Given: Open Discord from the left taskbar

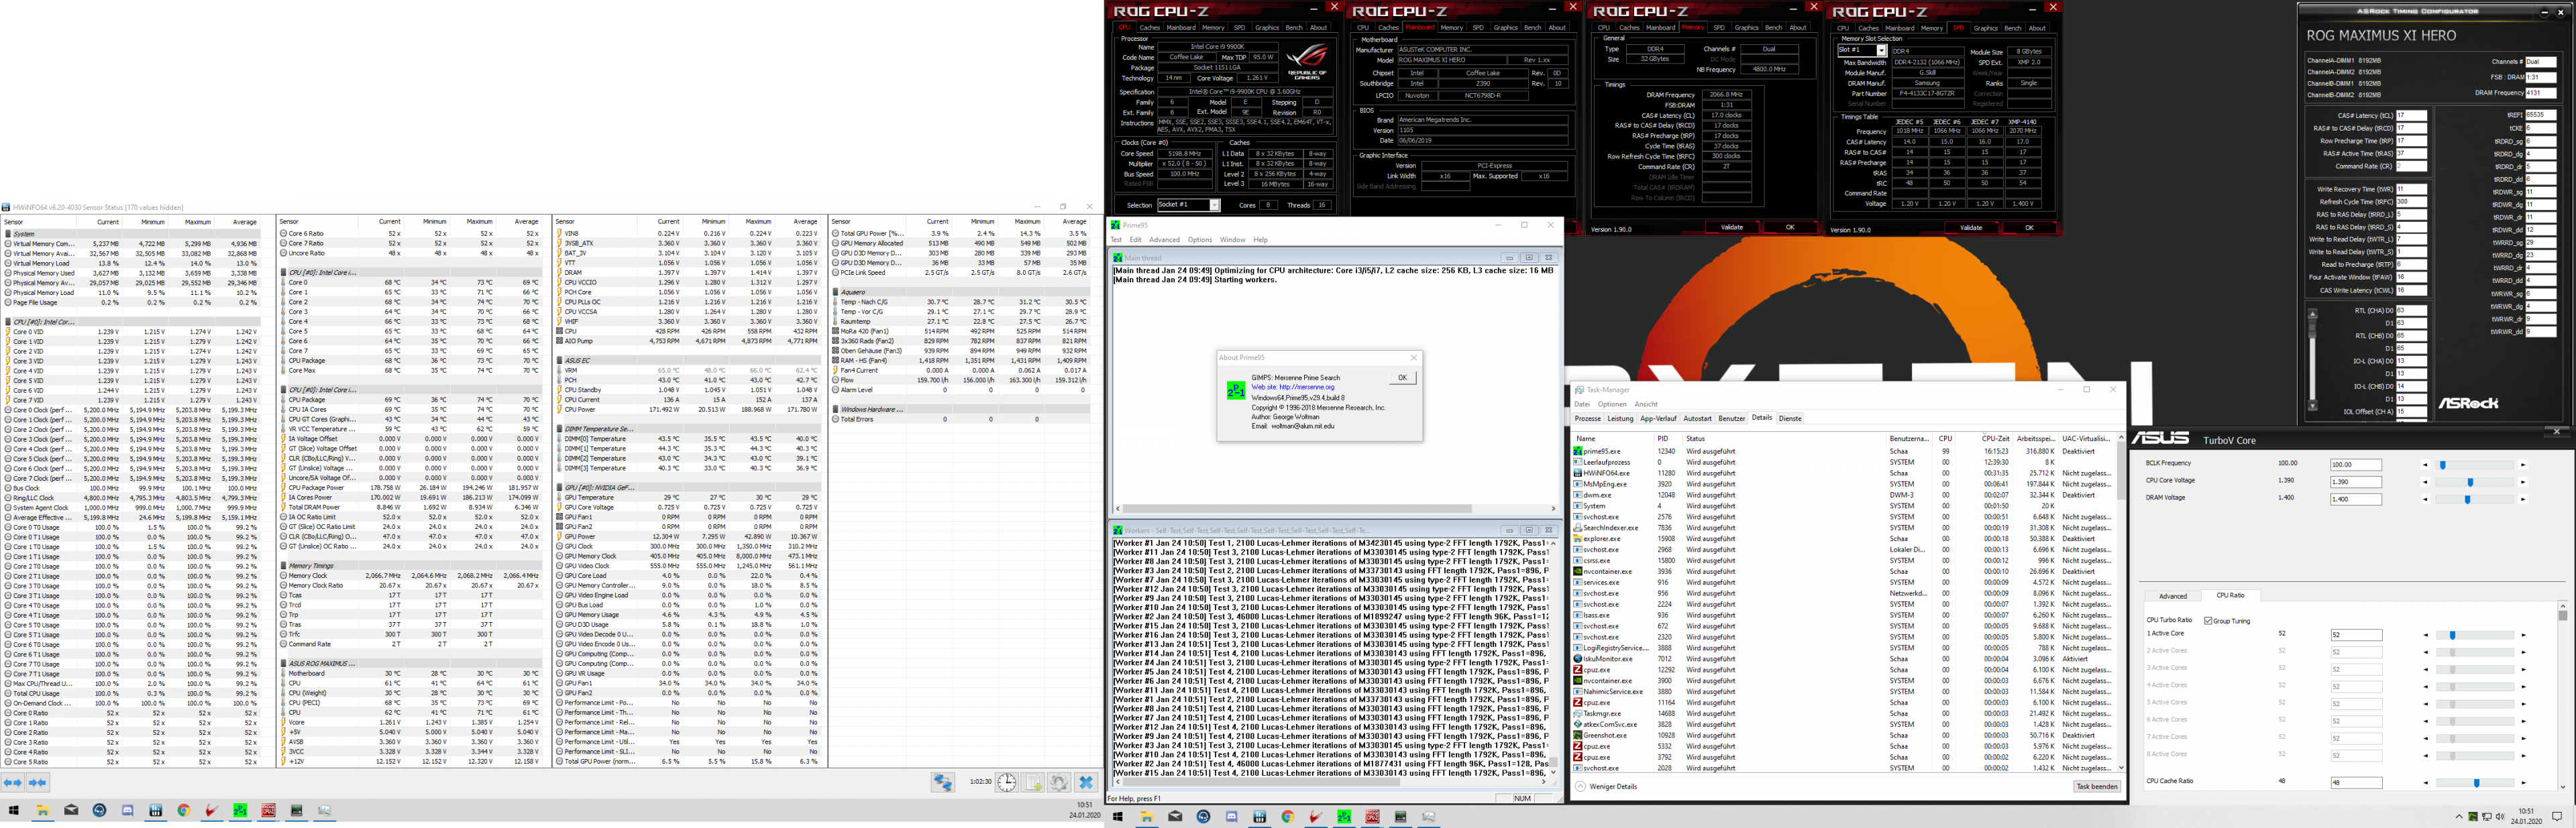Looking at the screenshot, I should click(x=128, y=811).
